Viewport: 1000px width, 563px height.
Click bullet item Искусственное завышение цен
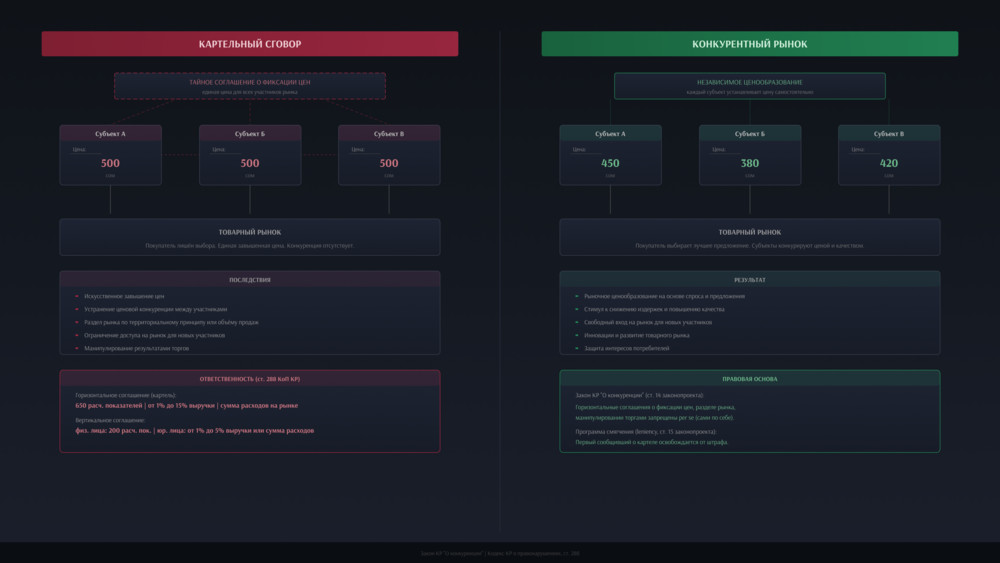125,297
